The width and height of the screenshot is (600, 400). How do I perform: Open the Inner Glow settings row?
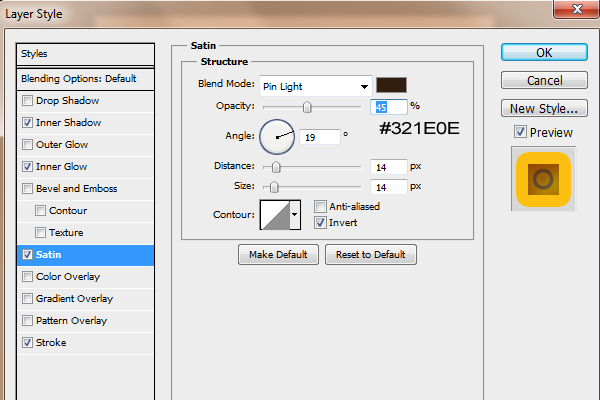click(86, 167)
